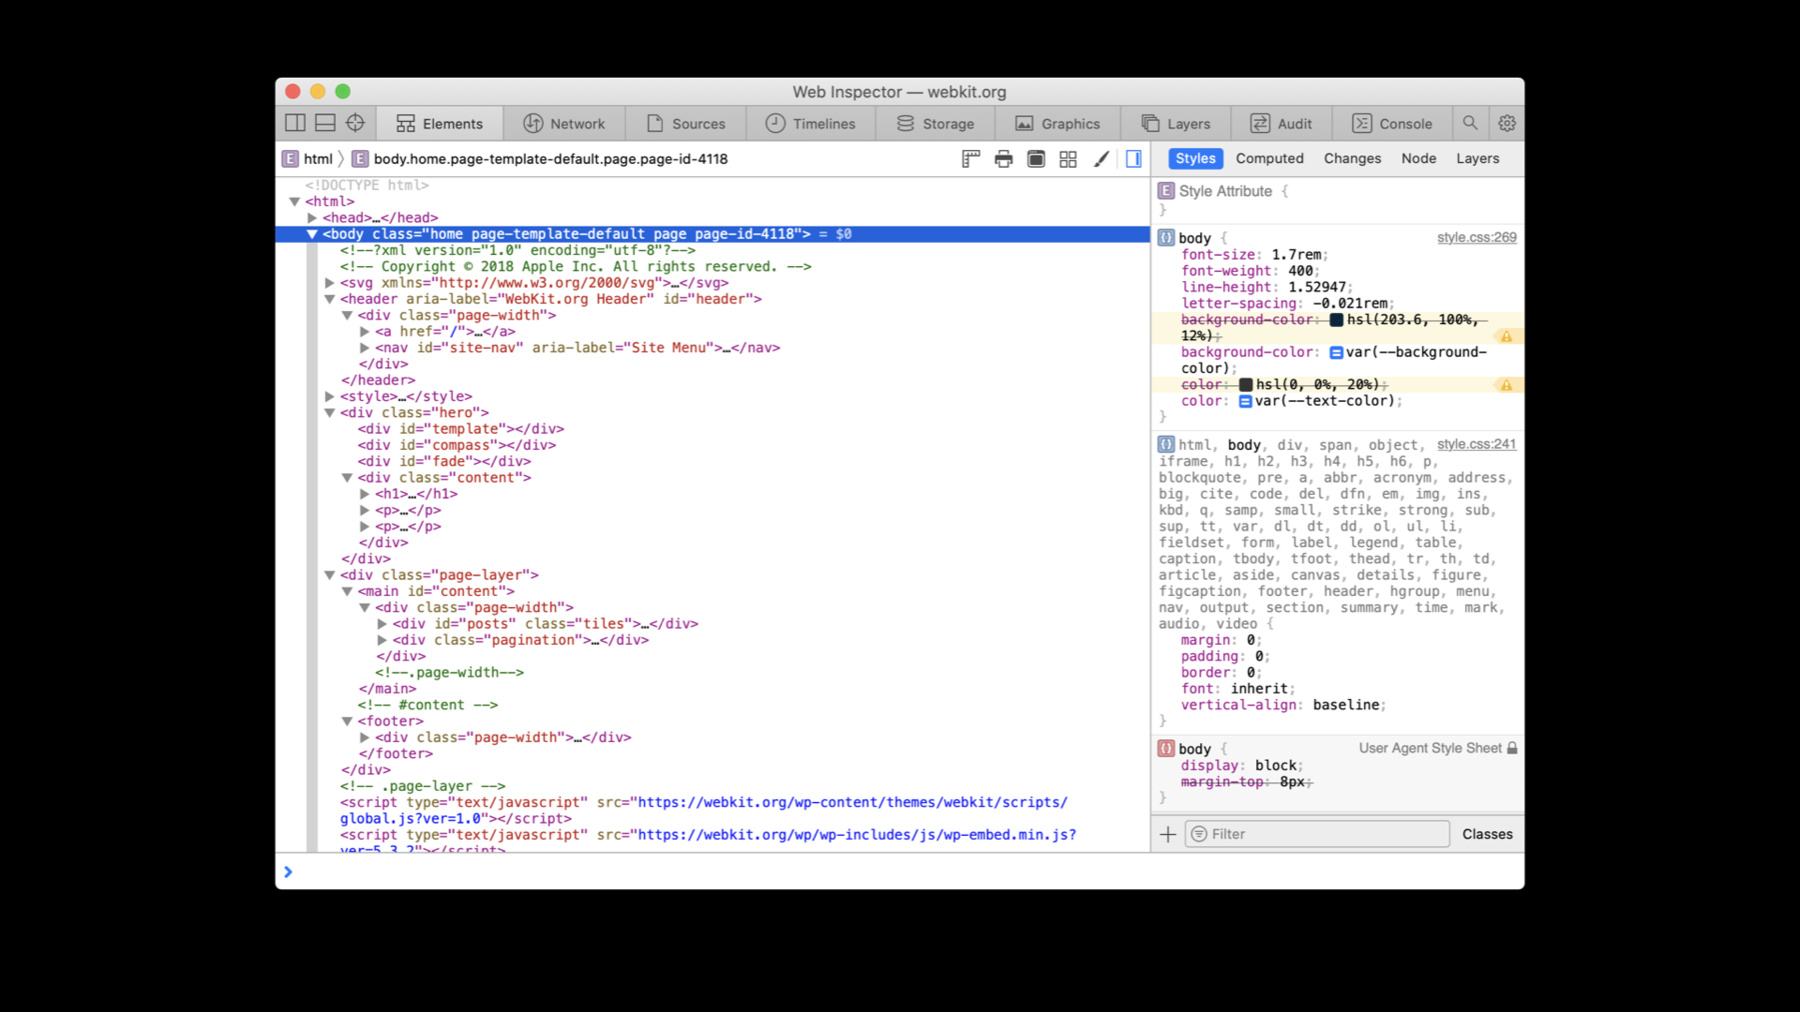The height and width of the screenshot is (1012, 1800).
Task: Switch to main Layers tab in toolbar
Action: point(1176,124)
